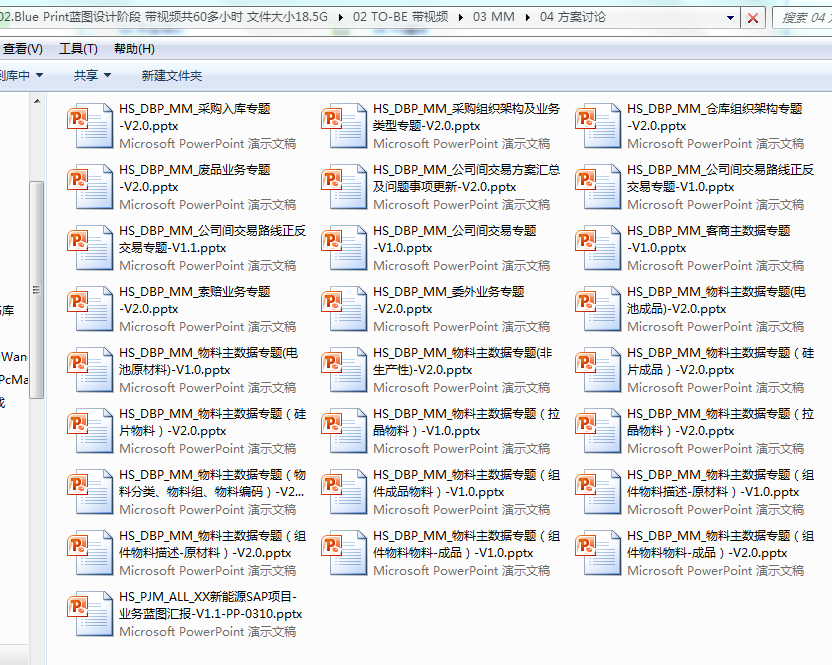Click the navigation pane vertical scrollbar

point(37,290)
